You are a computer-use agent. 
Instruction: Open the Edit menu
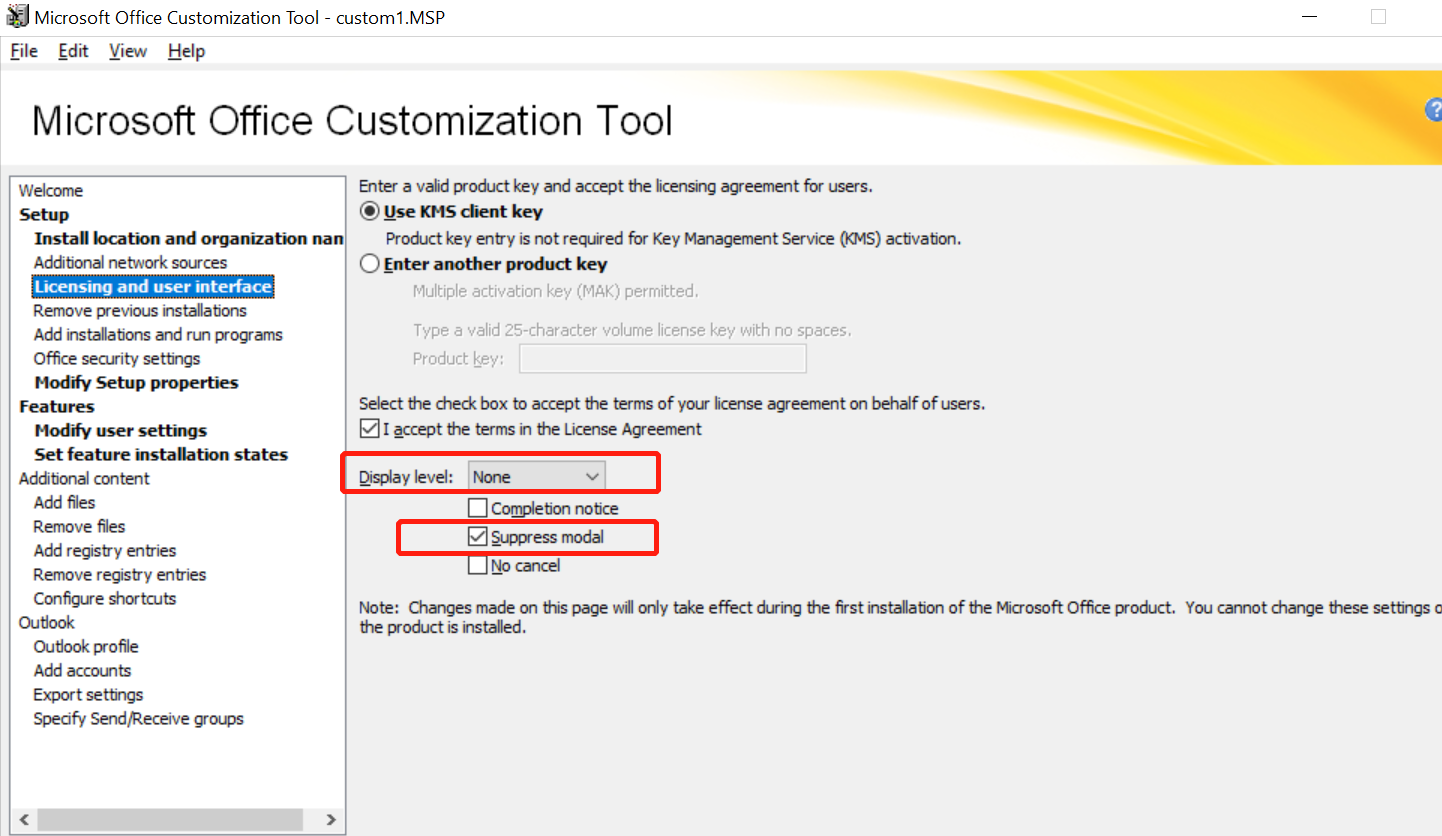pos(73,51)
